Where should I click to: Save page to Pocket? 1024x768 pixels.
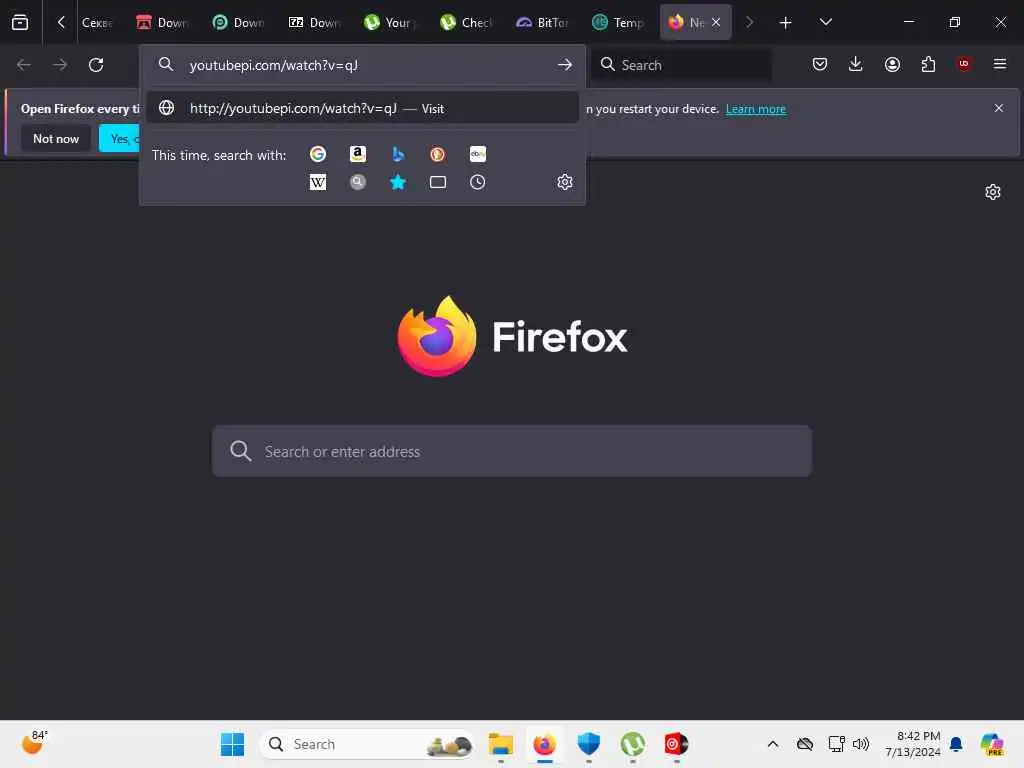[x=820, y=64]
